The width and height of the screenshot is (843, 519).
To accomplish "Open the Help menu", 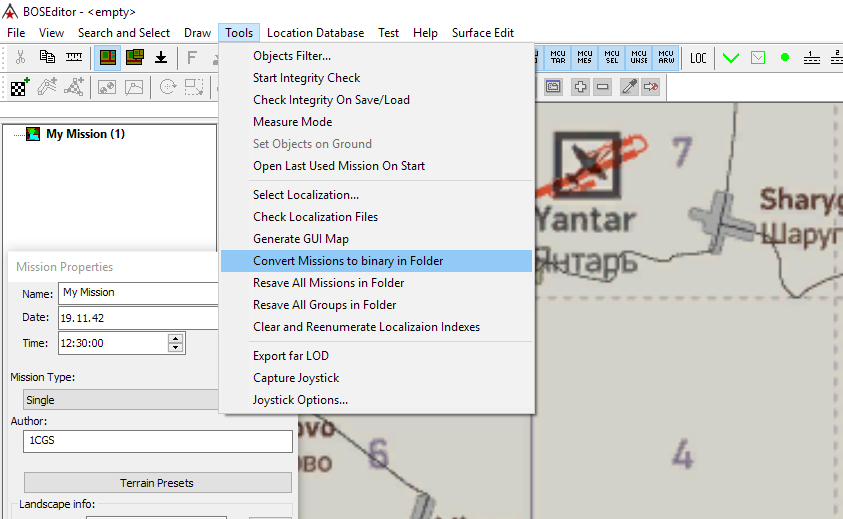I will tap(425, 33).
